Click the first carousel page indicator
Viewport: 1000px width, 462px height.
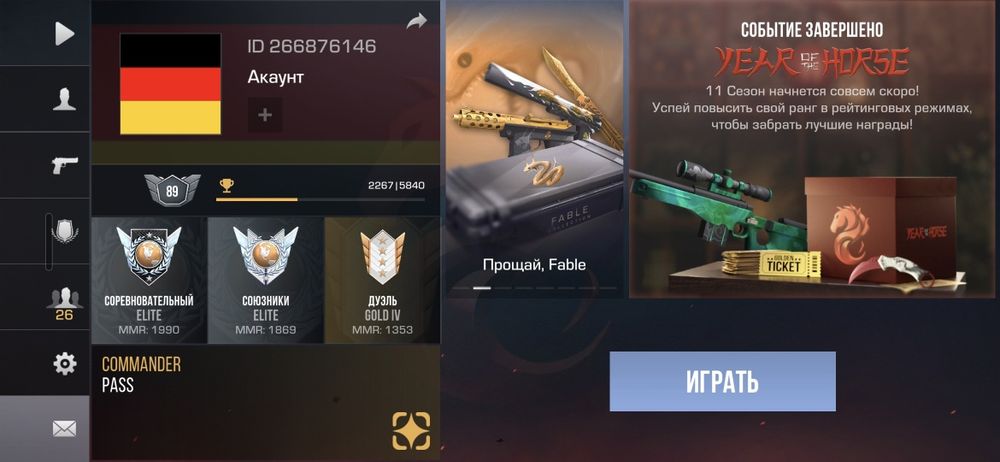(x=482, y=288)
